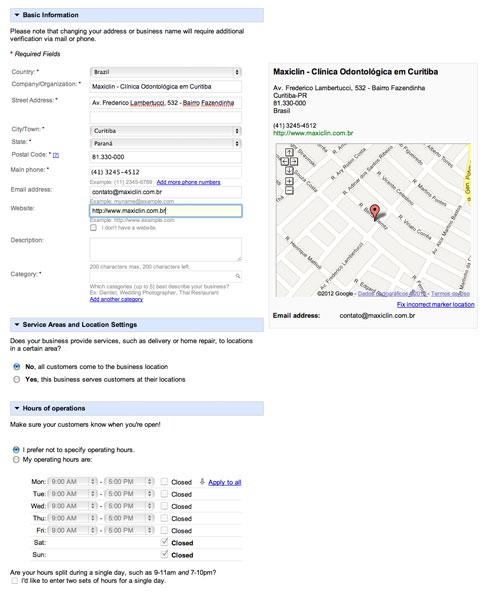Viewport: 500px width, 593px height.
Task: Click the down arrow beside Apply to all
Action: (x=202, y=481)
